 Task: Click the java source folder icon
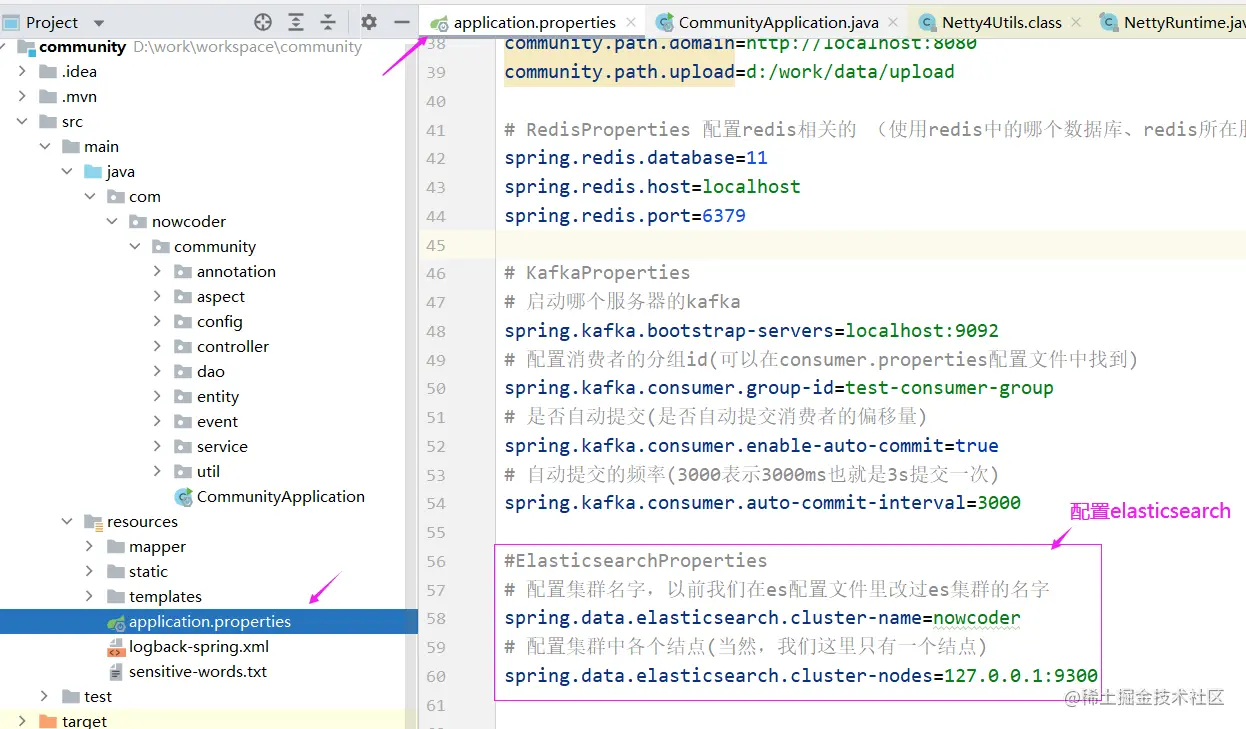[93, 172]
